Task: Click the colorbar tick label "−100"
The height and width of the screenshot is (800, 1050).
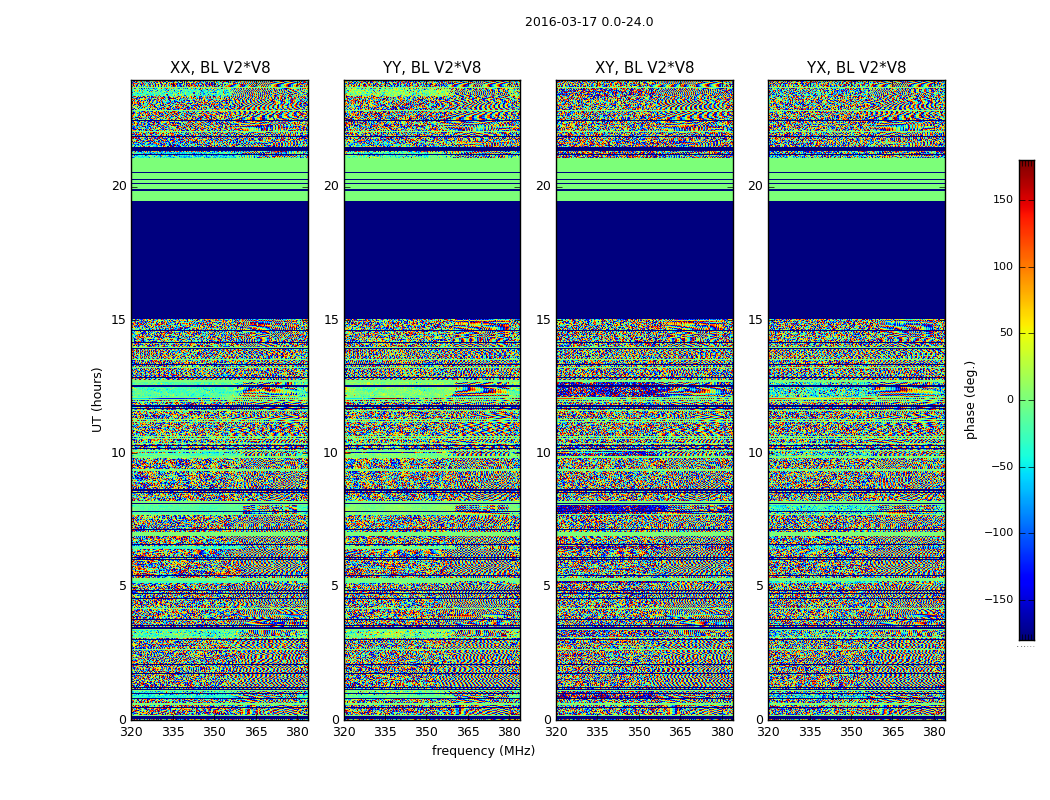Action: [x=999, y=533]
